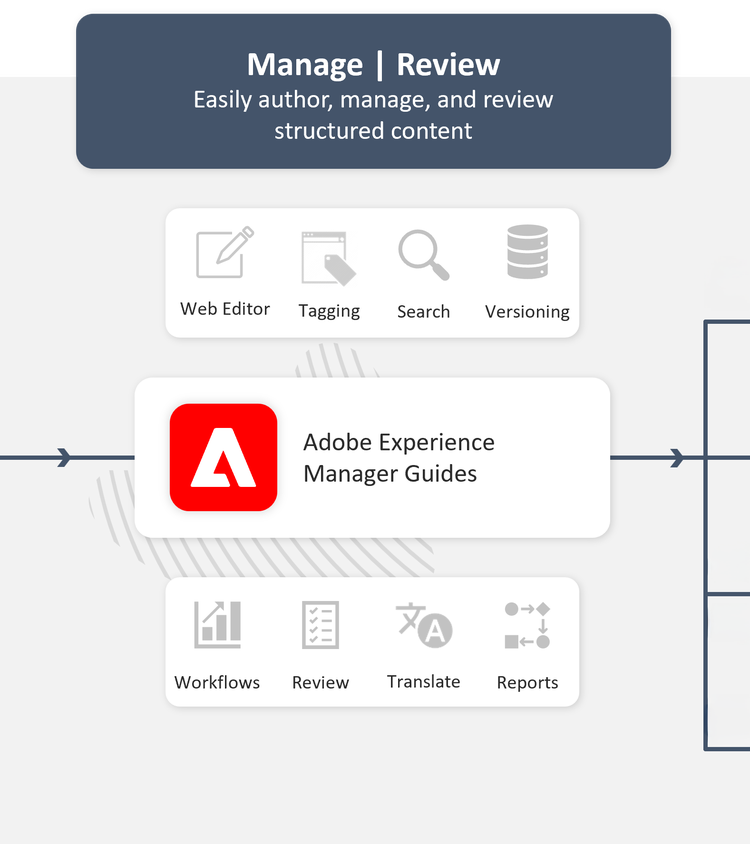Click 'Adobe Experience Manager Guides' text
This screenshot has width=750, height=844.
coord(399,458)
